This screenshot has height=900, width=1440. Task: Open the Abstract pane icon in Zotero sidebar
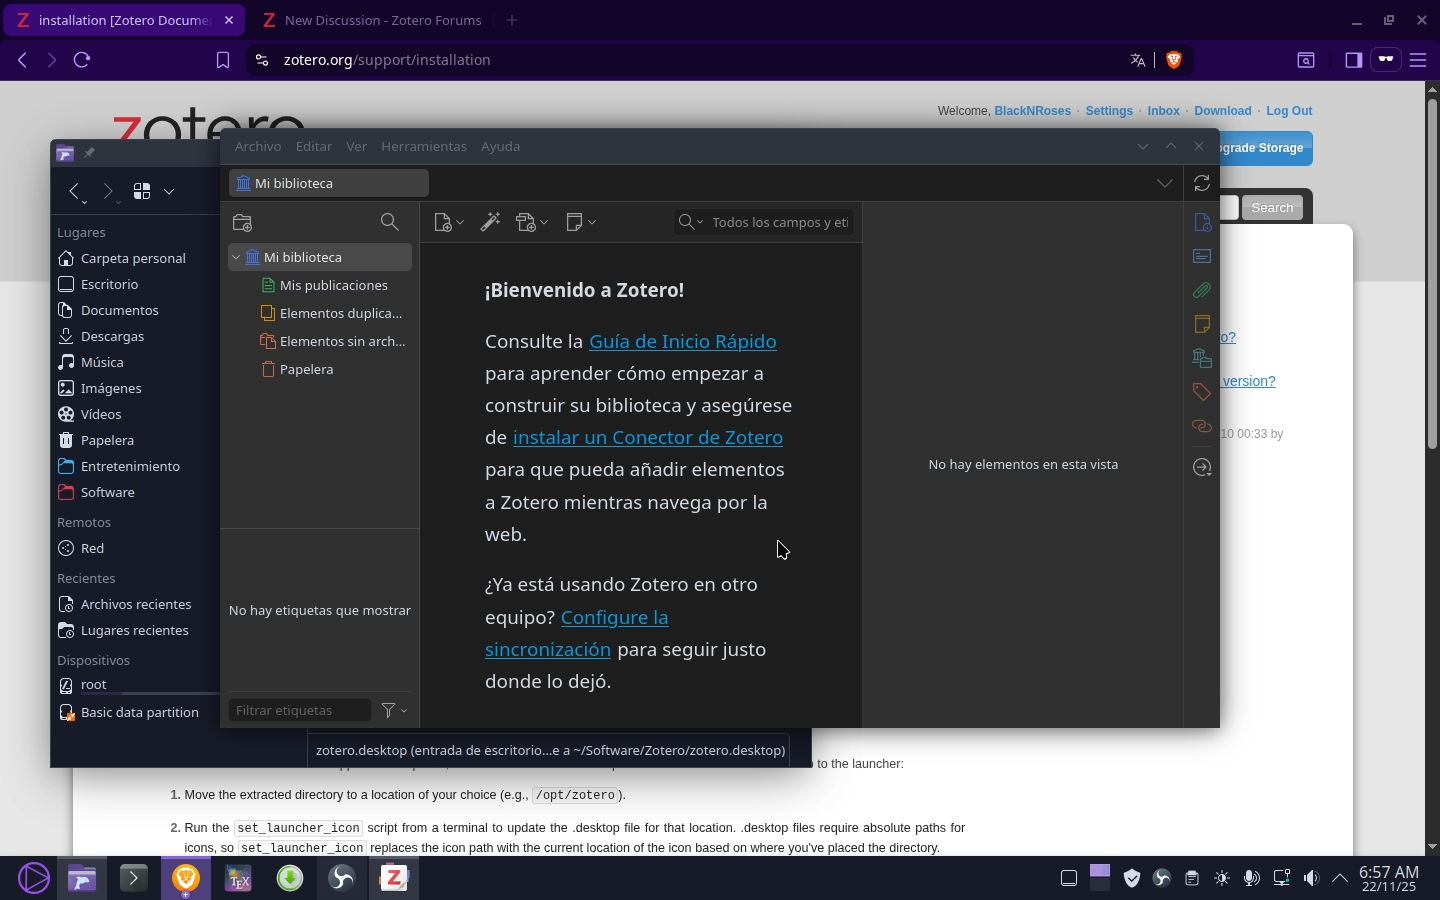(x=1202, y=256)
